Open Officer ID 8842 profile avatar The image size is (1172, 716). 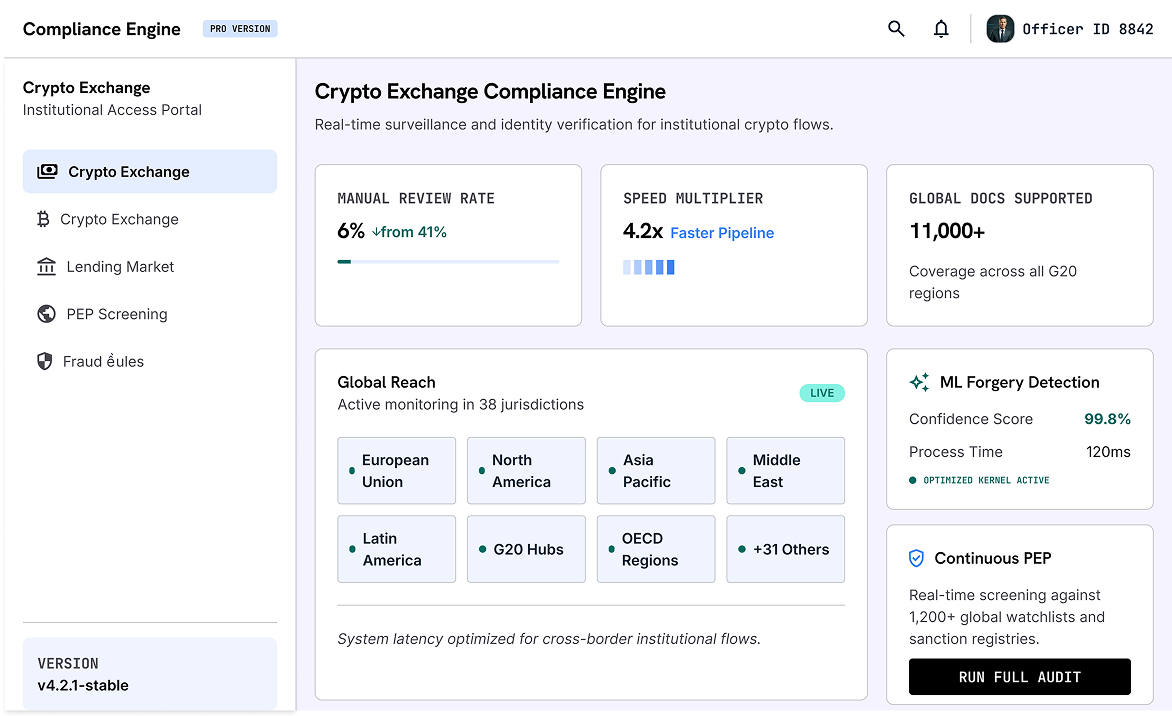tap(1000, 29)
